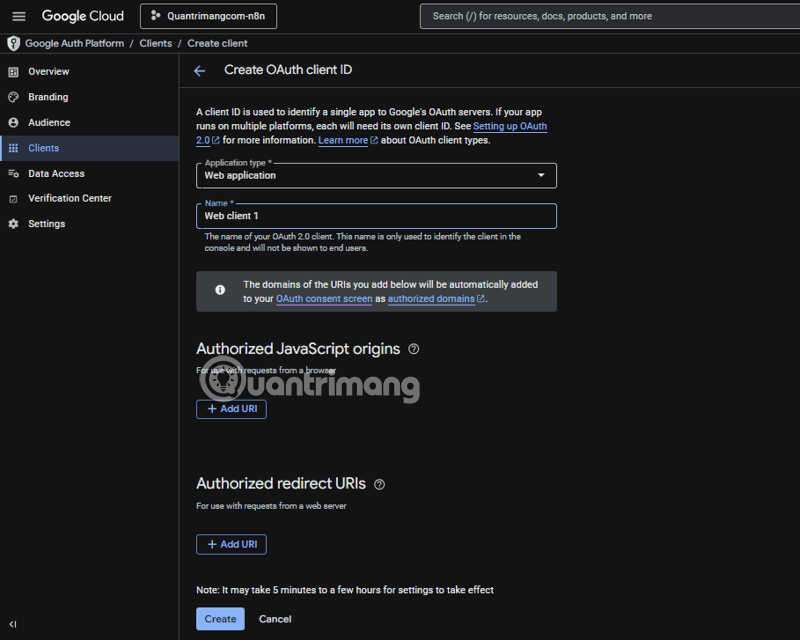Open the navigation hamburger menu

(18, 16)
